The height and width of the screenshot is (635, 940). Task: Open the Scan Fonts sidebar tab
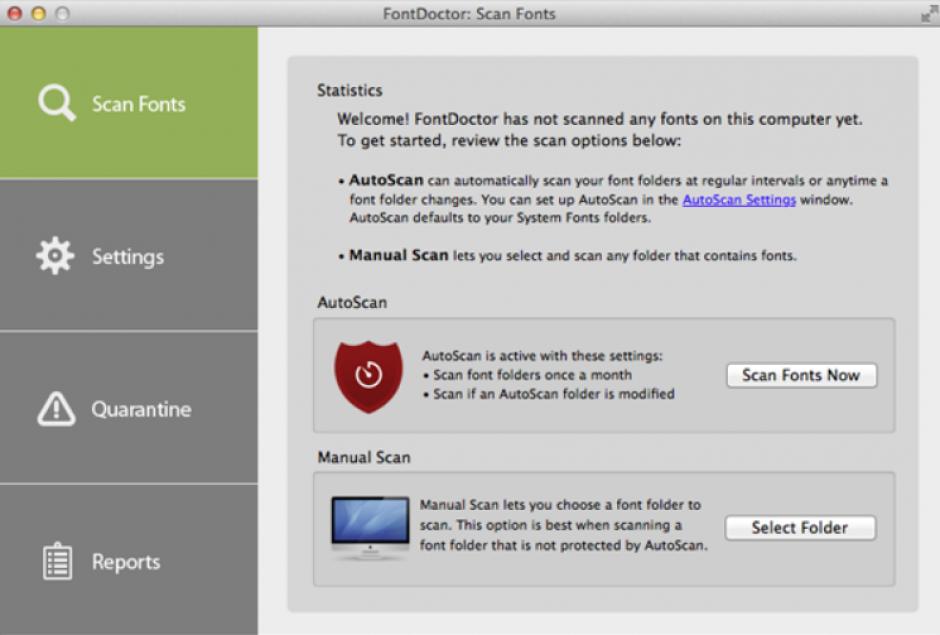129,103
